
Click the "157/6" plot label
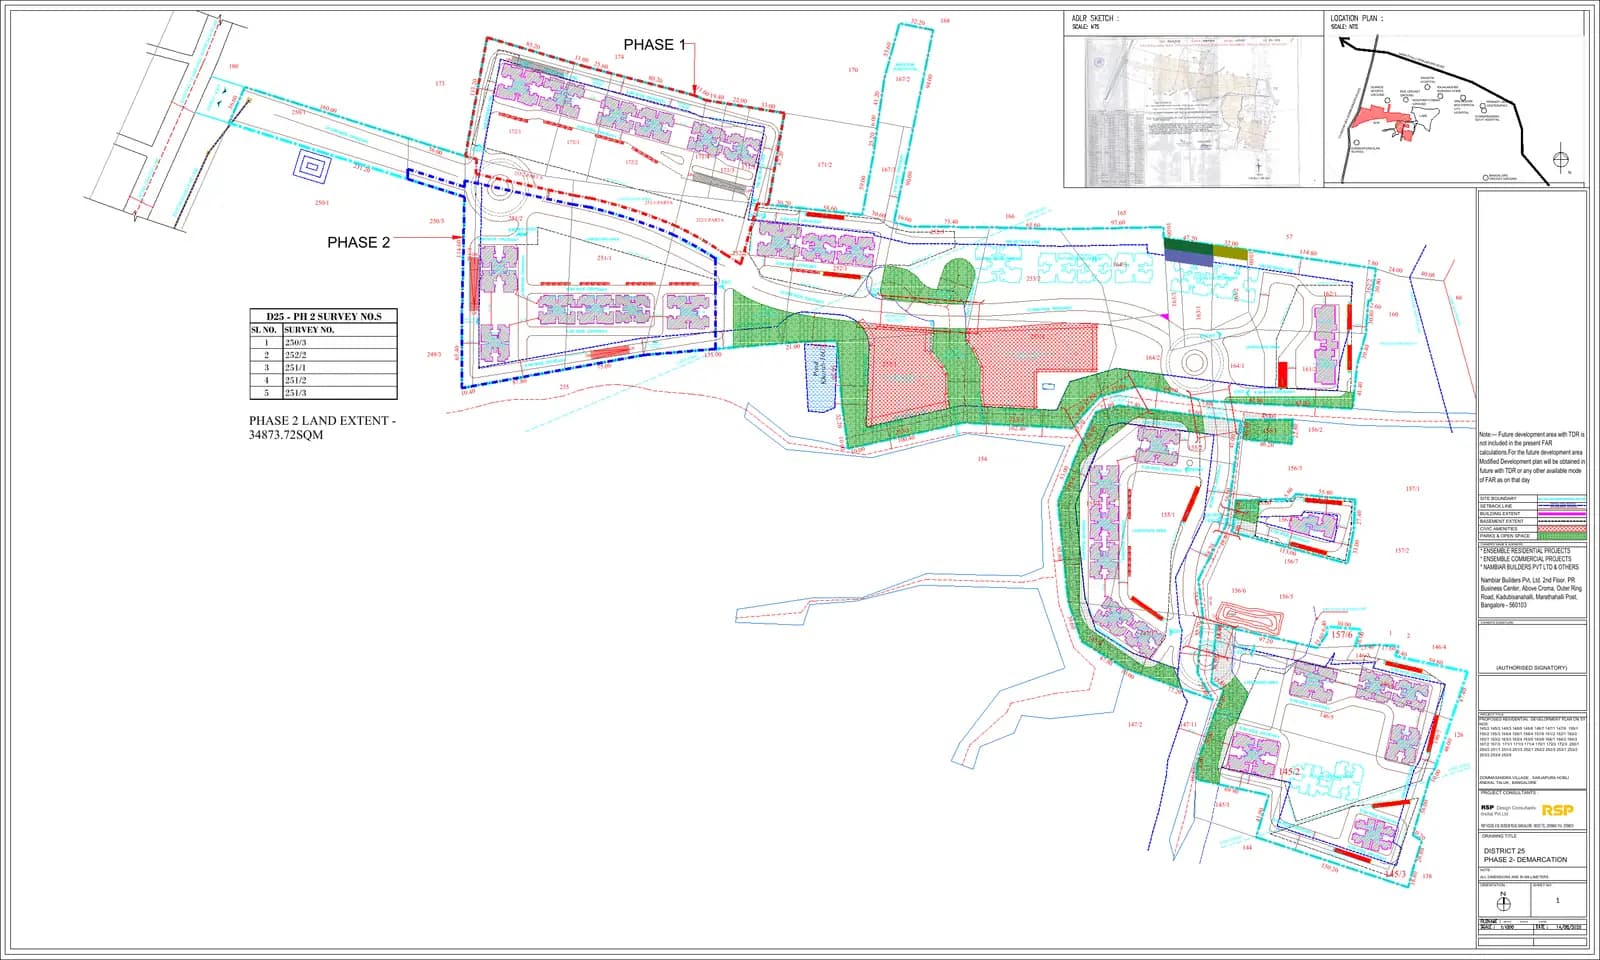pyautogui.click(x=1342, y=635)
